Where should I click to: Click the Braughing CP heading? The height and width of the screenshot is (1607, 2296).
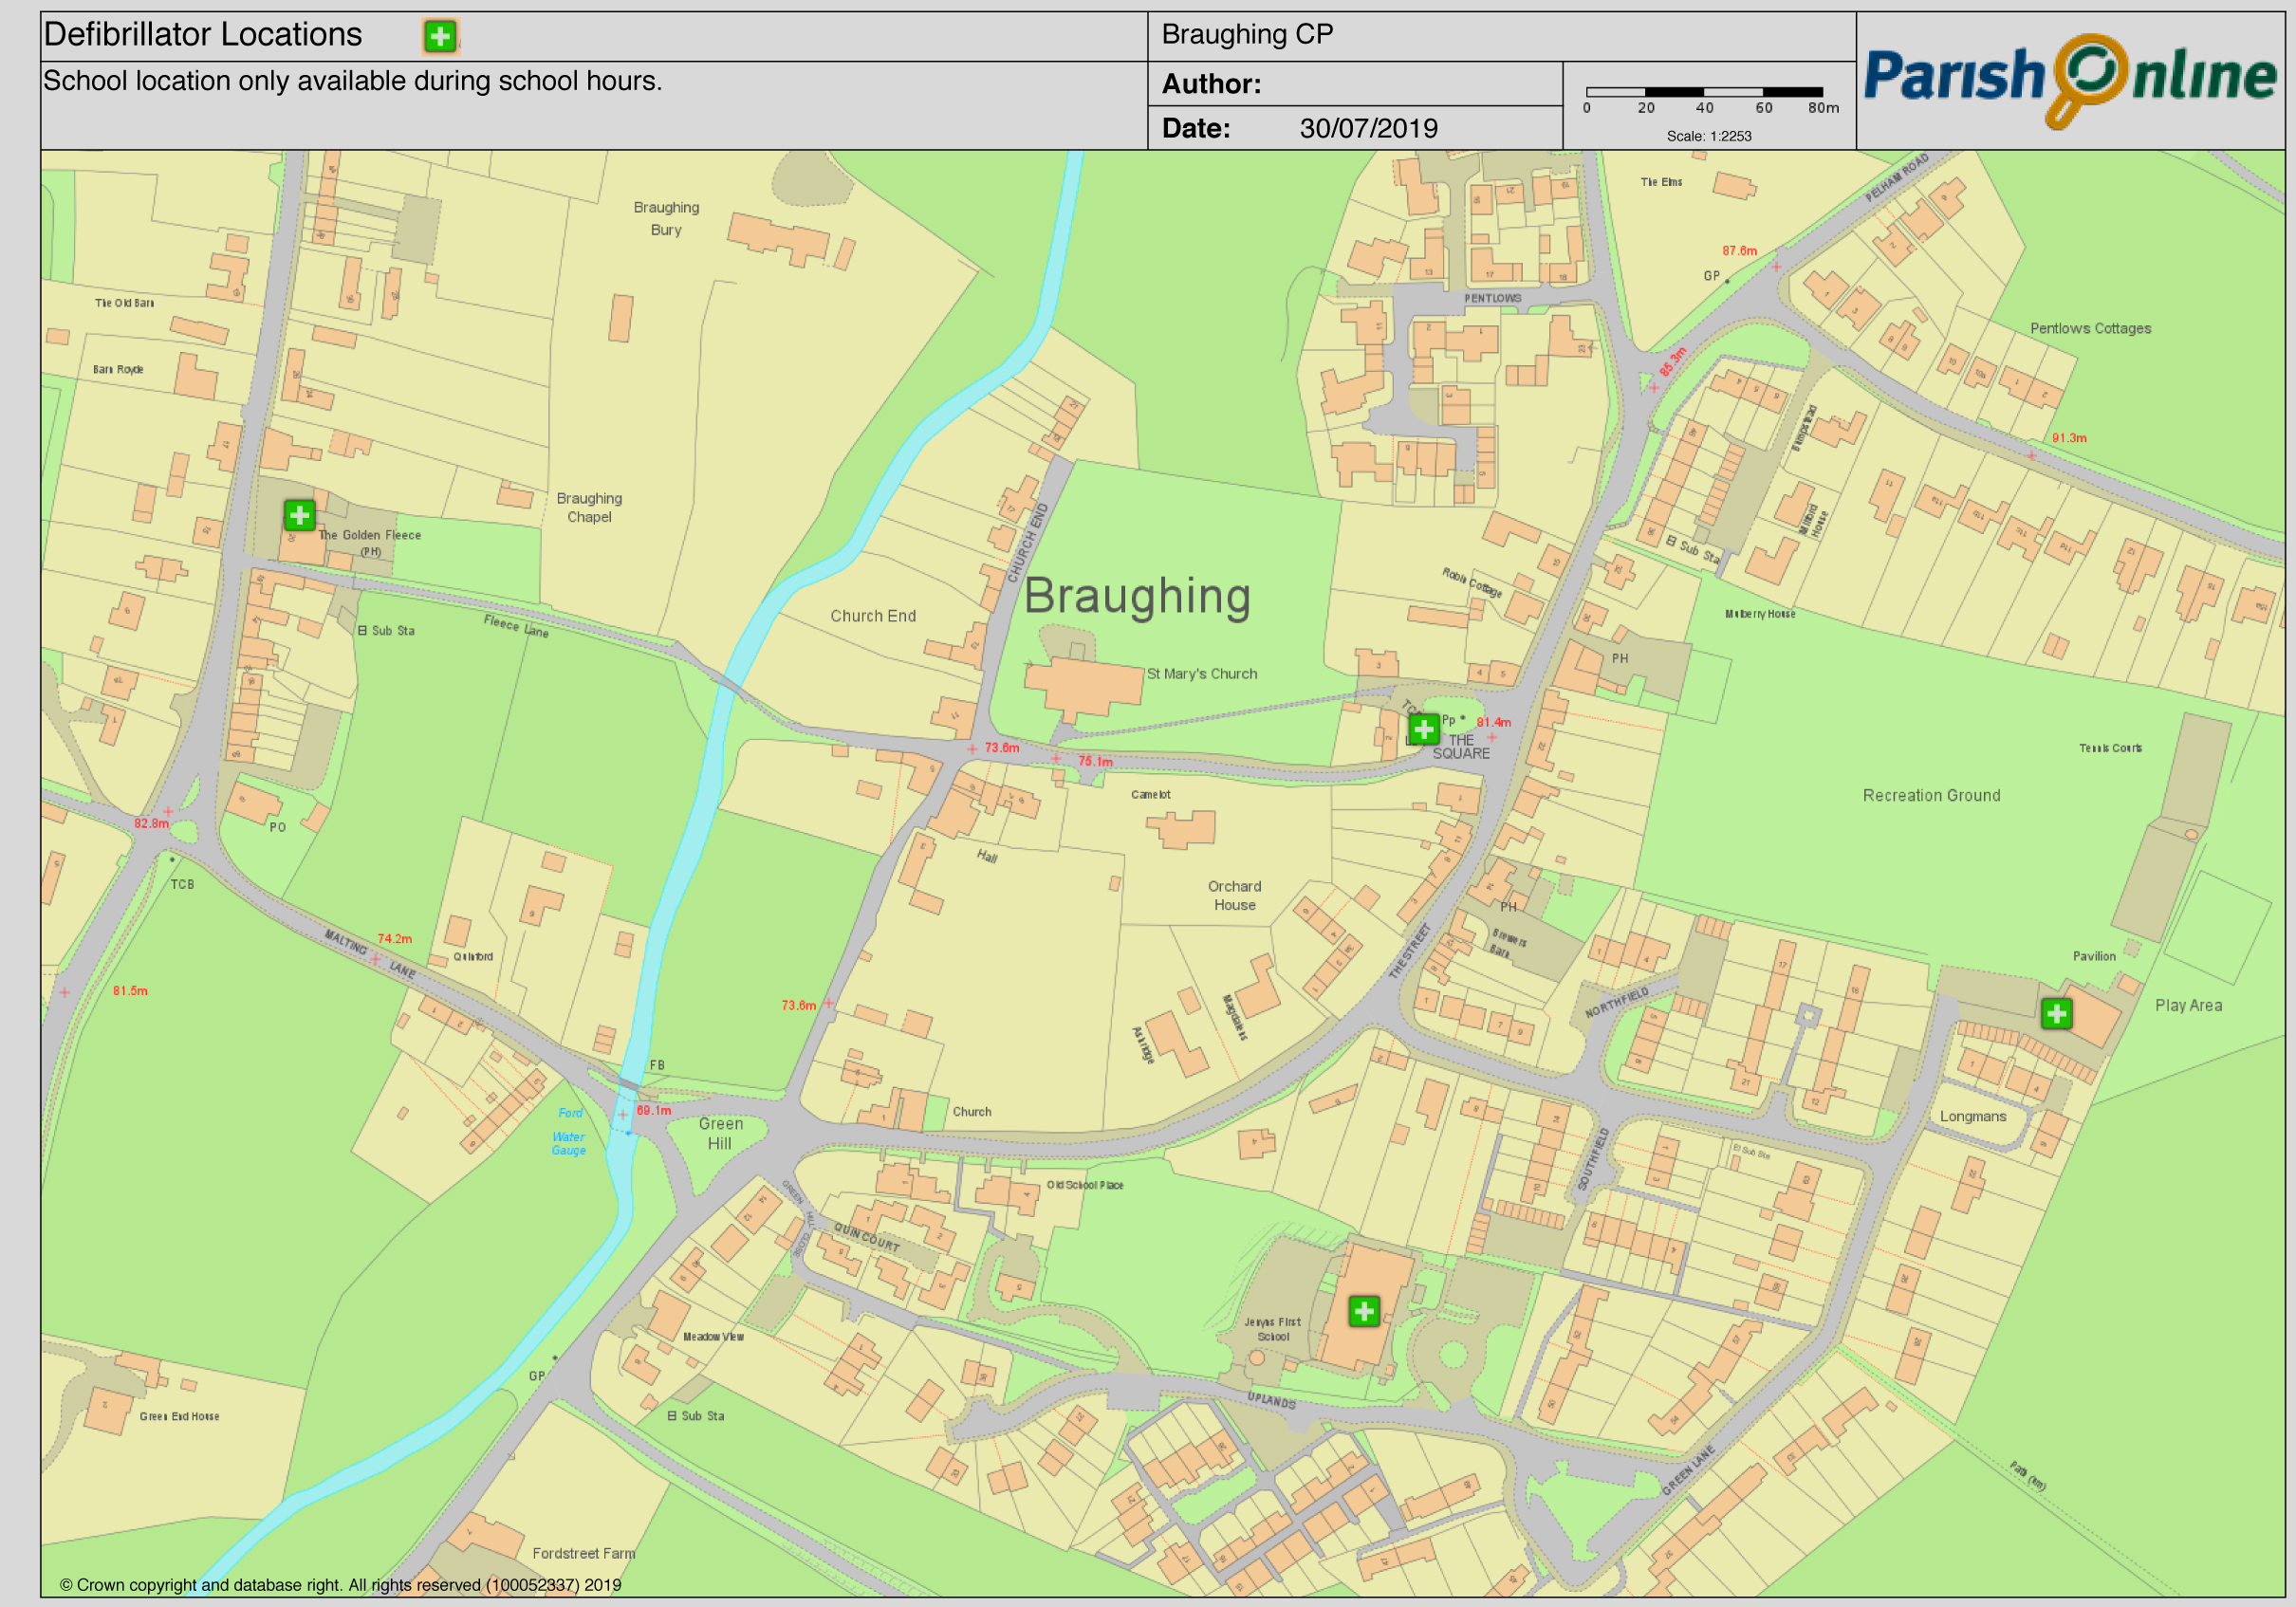click(1247, 35)
